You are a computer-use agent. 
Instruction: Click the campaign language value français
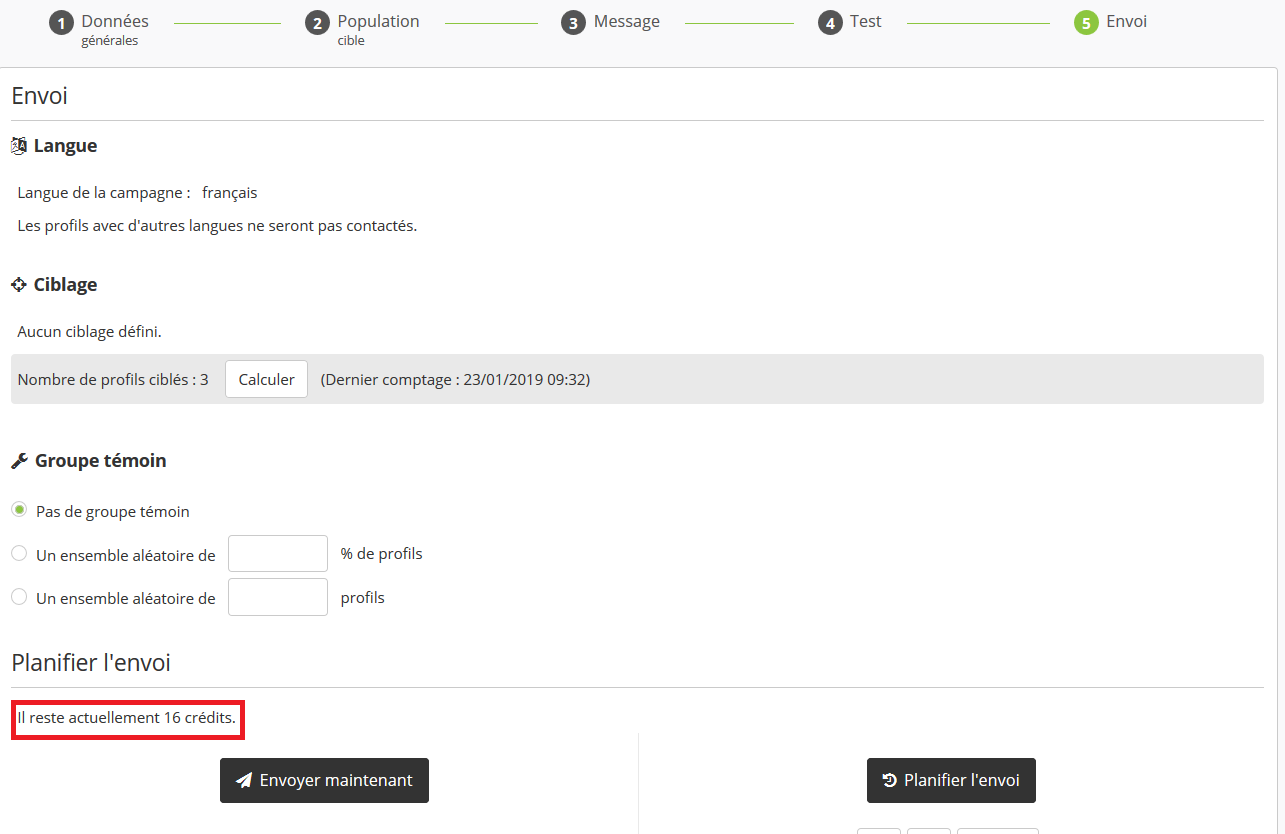pos(229,193)
